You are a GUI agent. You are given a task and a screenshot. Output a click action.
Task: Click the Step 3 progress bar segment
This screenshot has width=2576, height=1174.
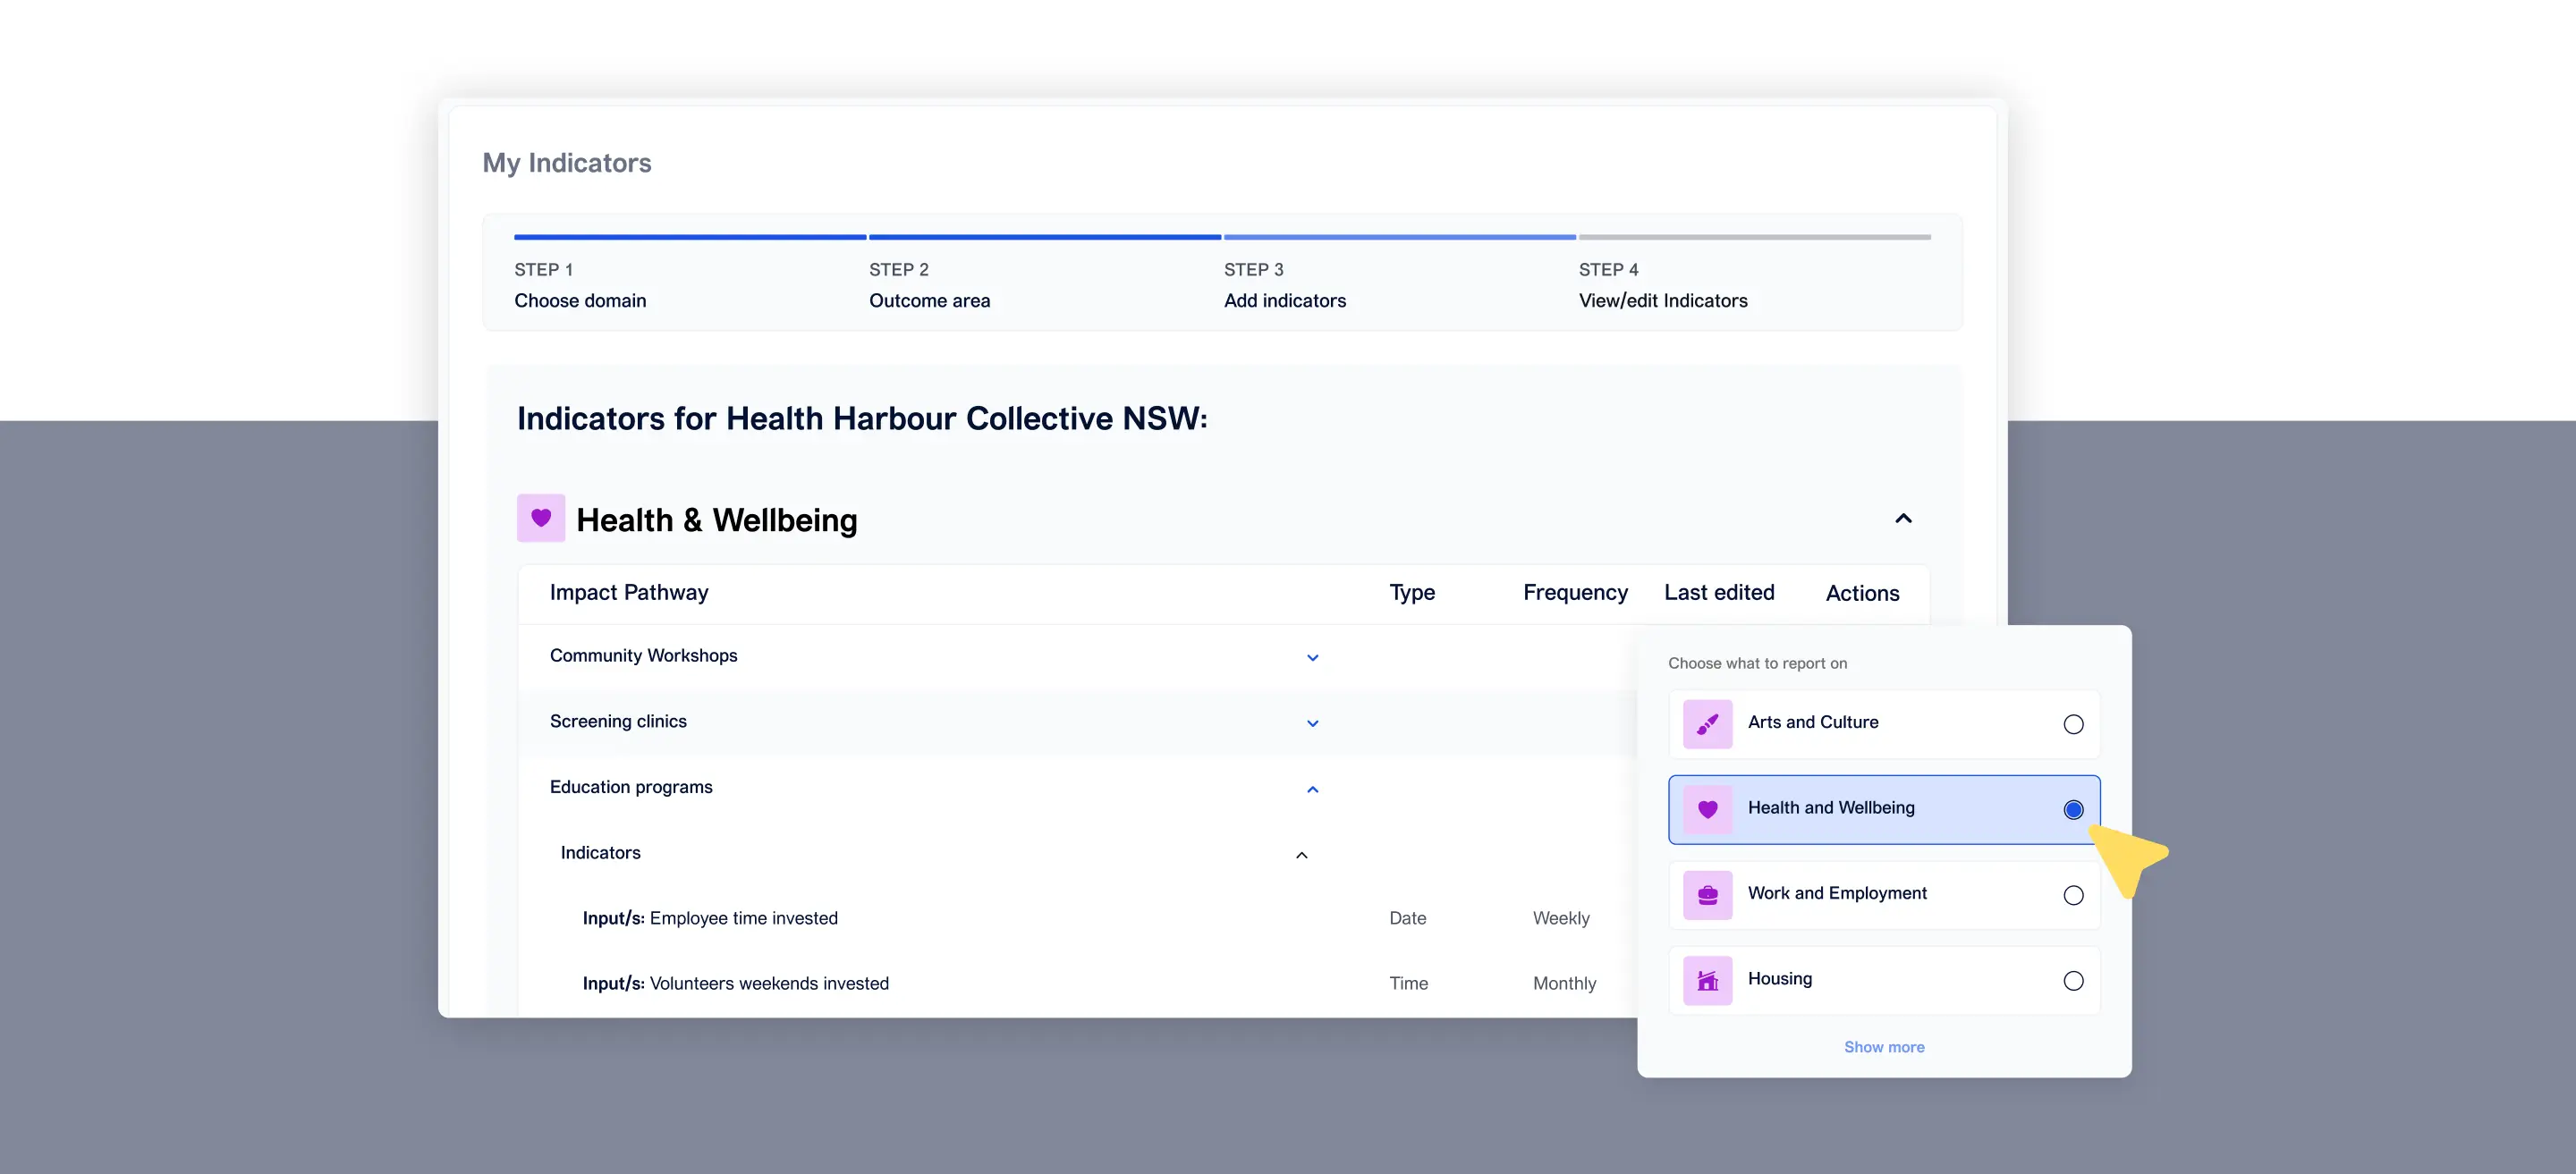pos(1399,237)
